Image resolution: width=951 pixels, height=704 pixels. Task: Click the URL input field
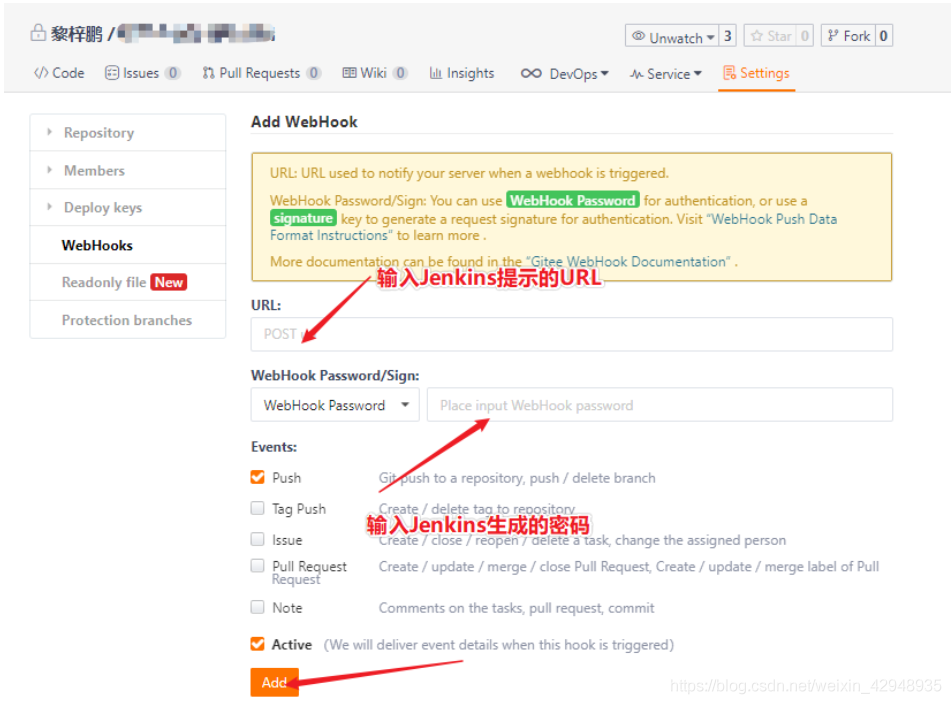tap(571, 334)
